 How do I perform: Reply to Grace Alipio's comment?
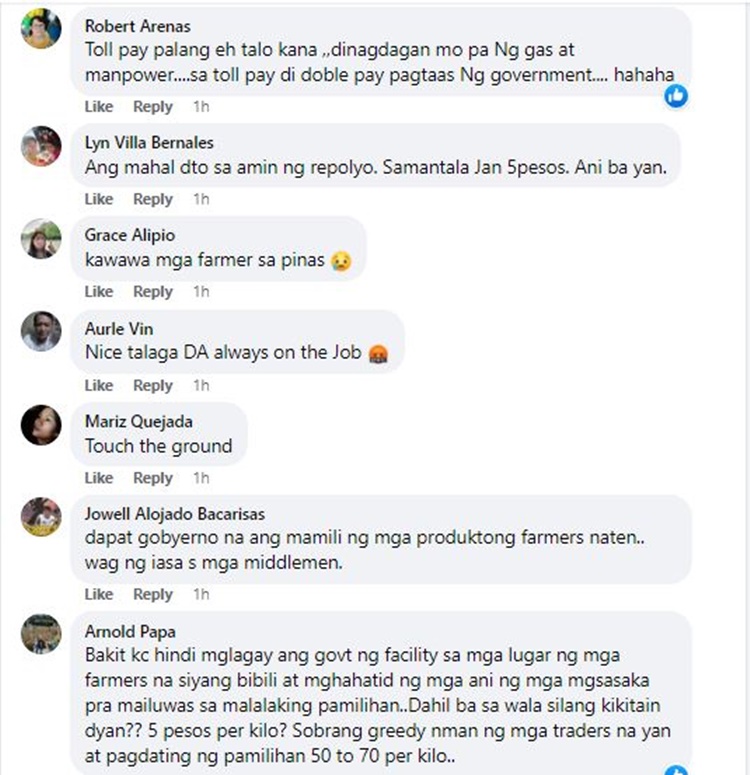click(x=153, y=292)
